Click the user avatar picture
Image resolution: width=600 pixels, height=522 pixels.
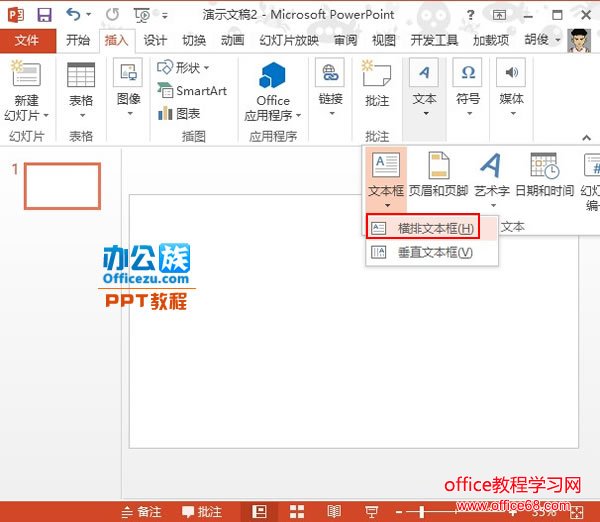pyautogui.click(x=579, y=41)
